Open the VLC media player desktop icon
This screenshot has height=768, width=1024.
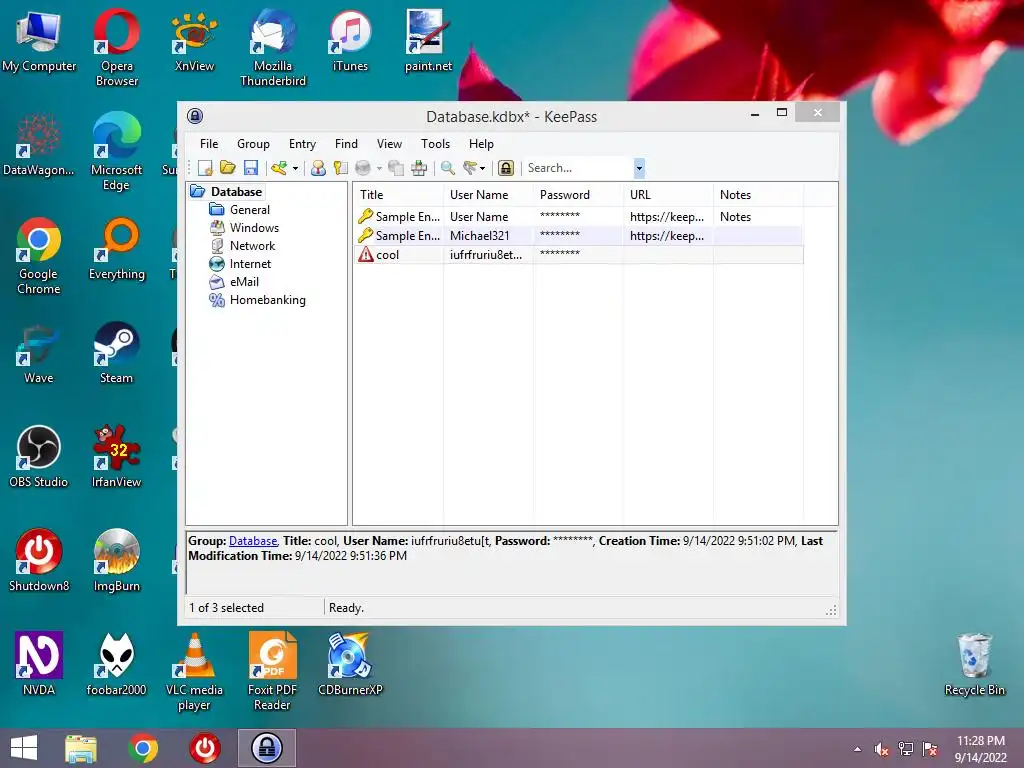[194, 672]
